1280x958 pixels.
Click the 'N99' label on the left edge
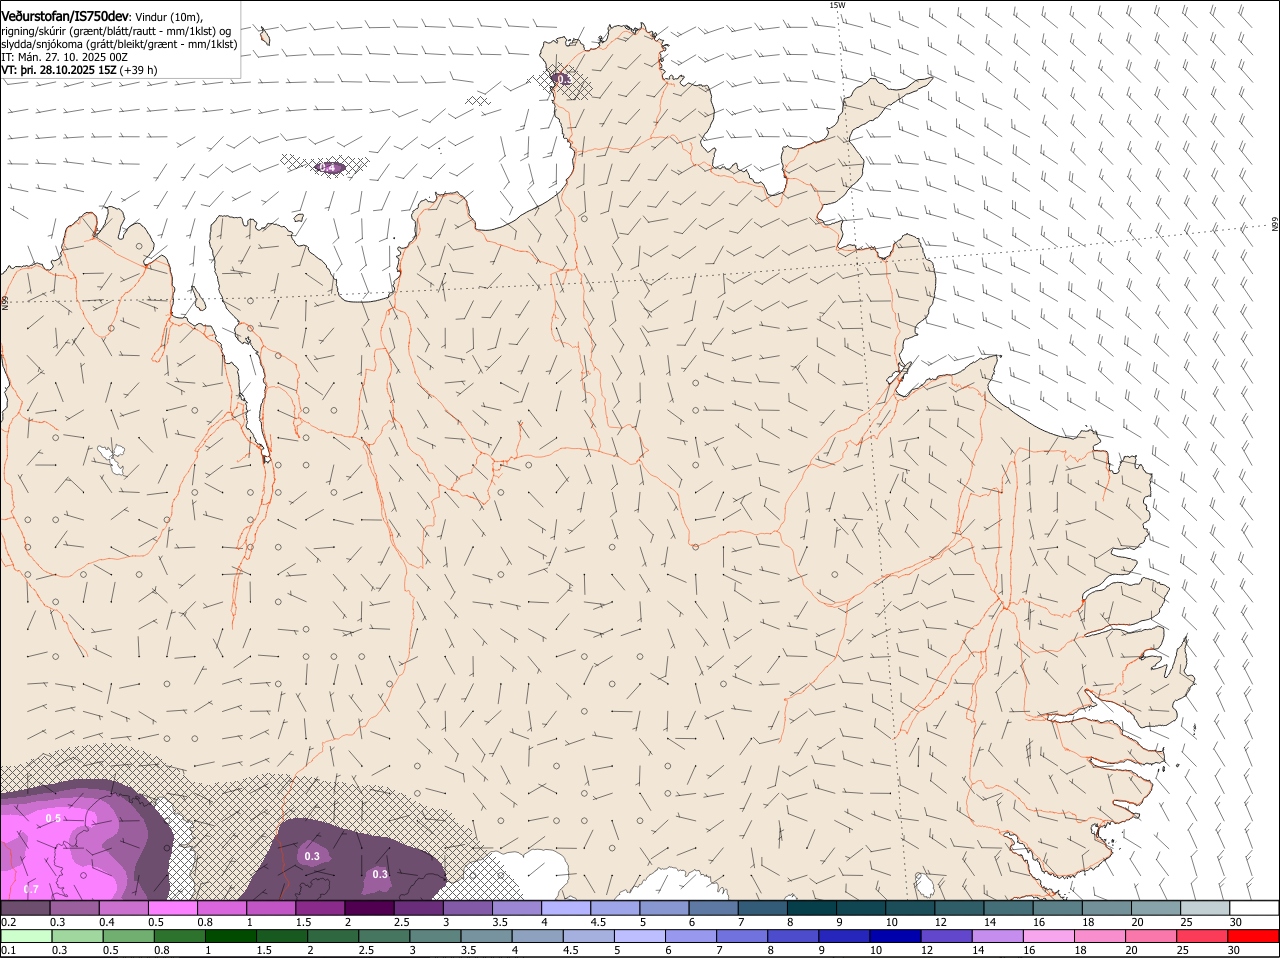point(4,301)
